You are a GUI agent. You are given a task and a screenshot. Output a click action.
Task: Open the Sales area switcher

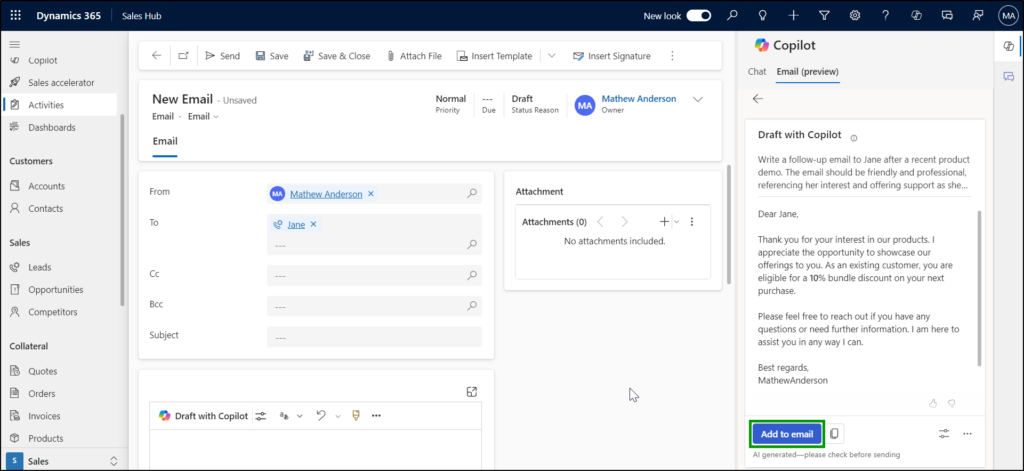pos(63,461)
